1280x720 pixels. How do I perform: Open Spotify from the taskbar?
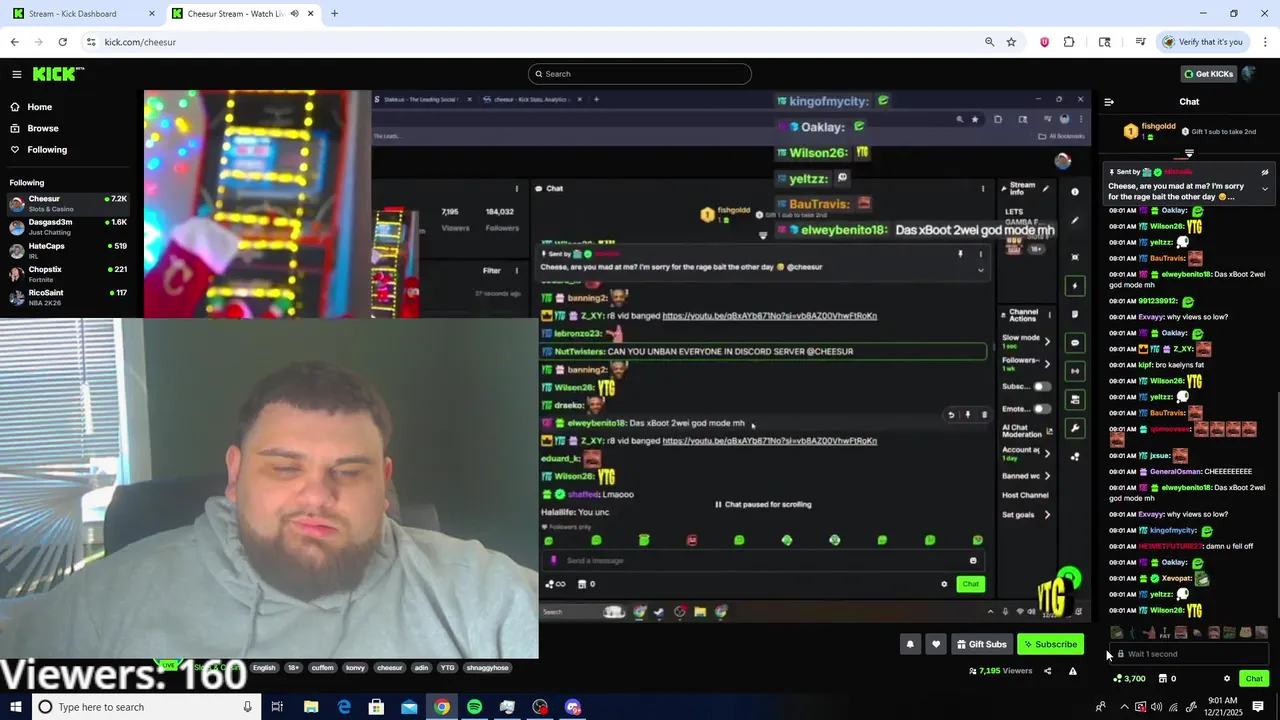[474, 707]
